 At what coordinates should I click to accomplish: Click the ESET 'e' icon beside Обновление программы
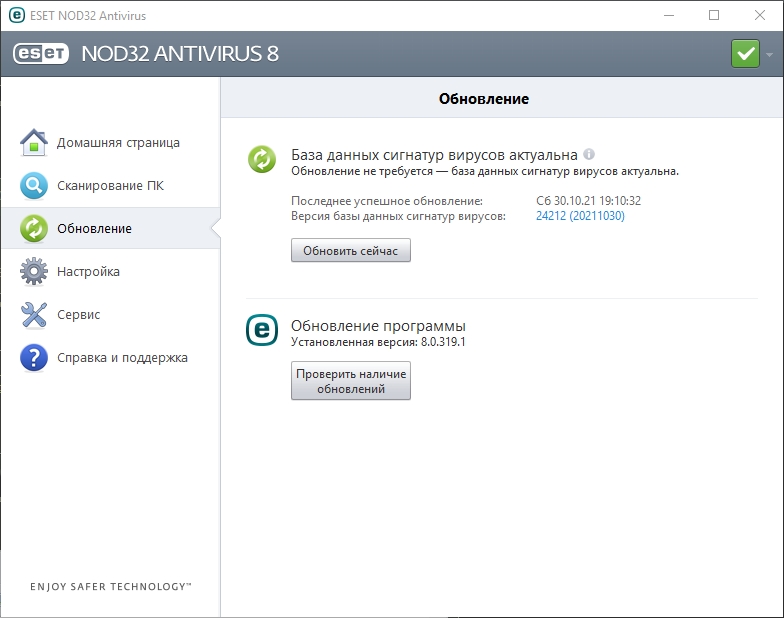coord(262,330)
